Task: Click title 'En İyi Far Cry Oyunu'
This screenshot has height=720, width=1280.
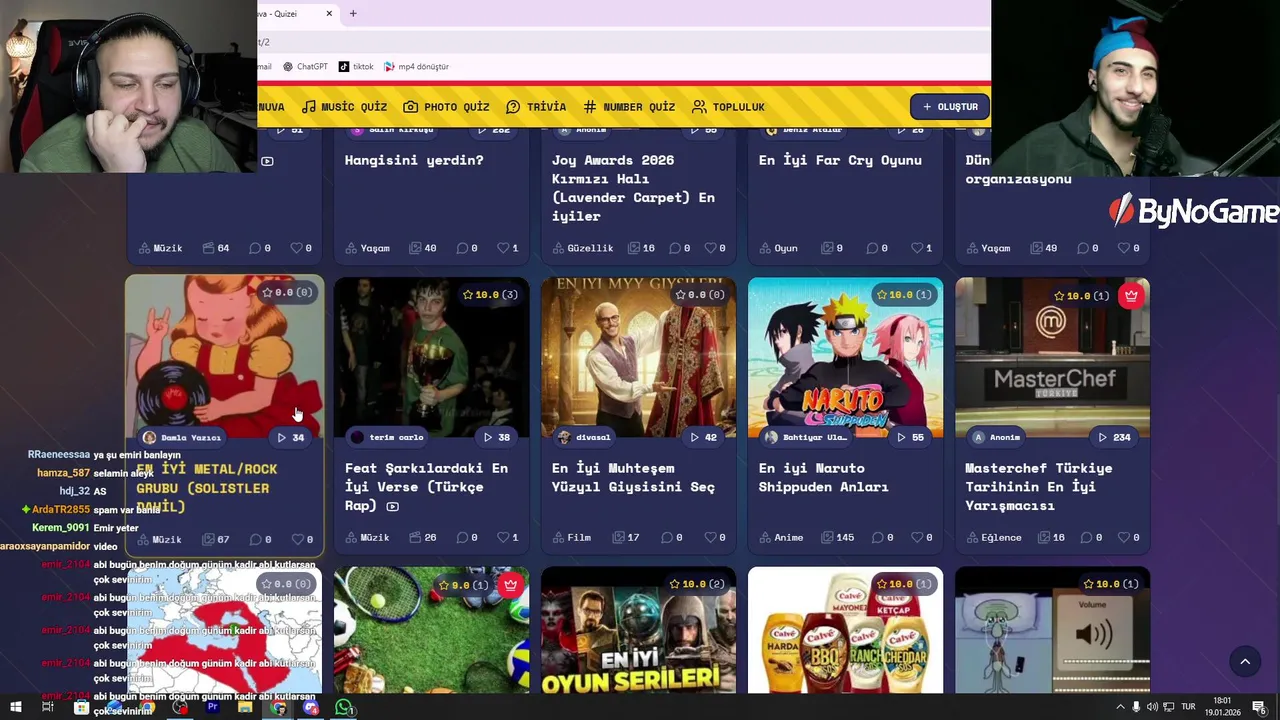Action: coord(840,160)
